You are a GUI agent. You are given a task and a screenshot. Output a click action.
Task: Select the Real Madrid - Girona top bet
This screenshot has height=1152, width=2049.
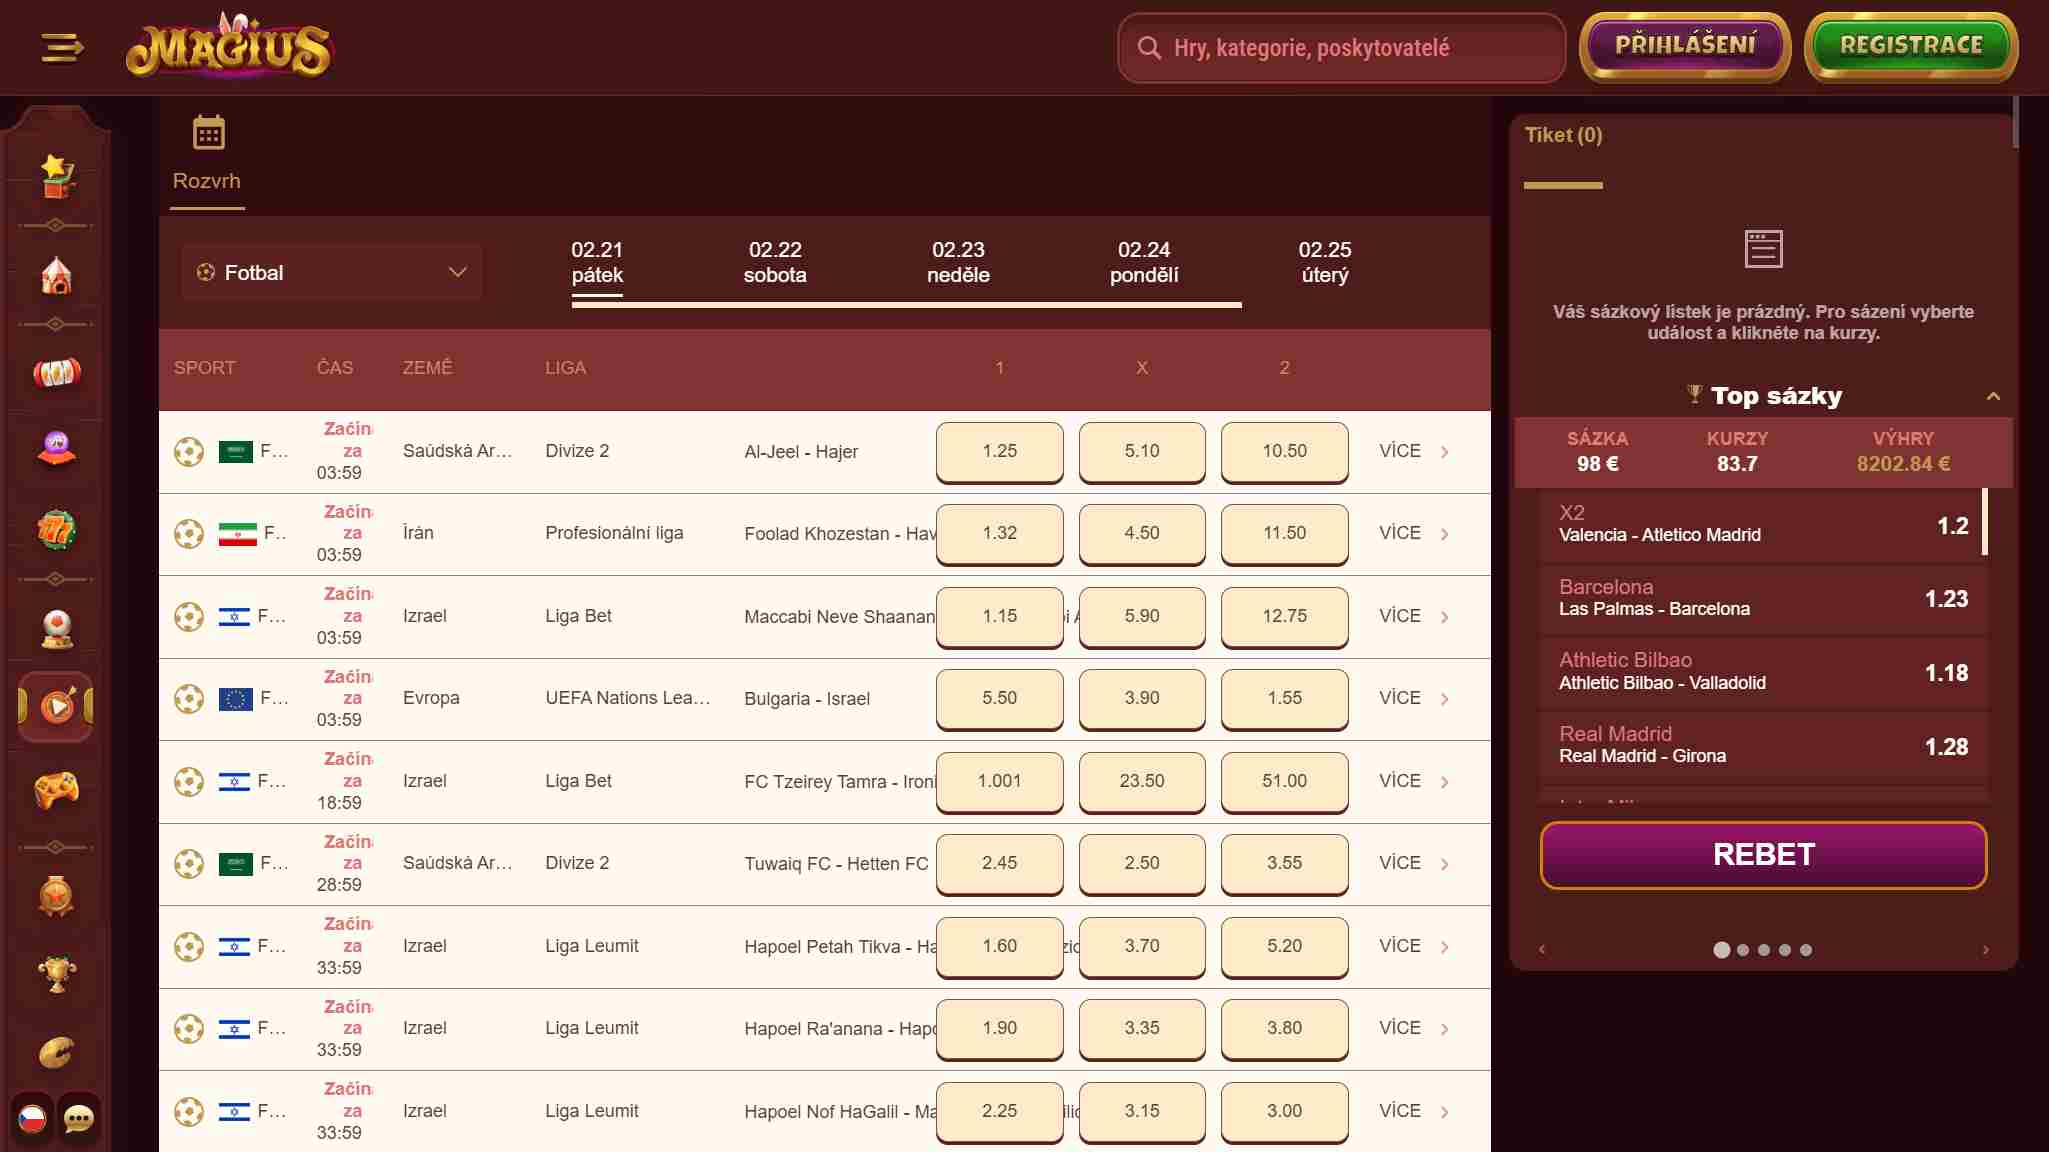click(x=1763, y=745)
